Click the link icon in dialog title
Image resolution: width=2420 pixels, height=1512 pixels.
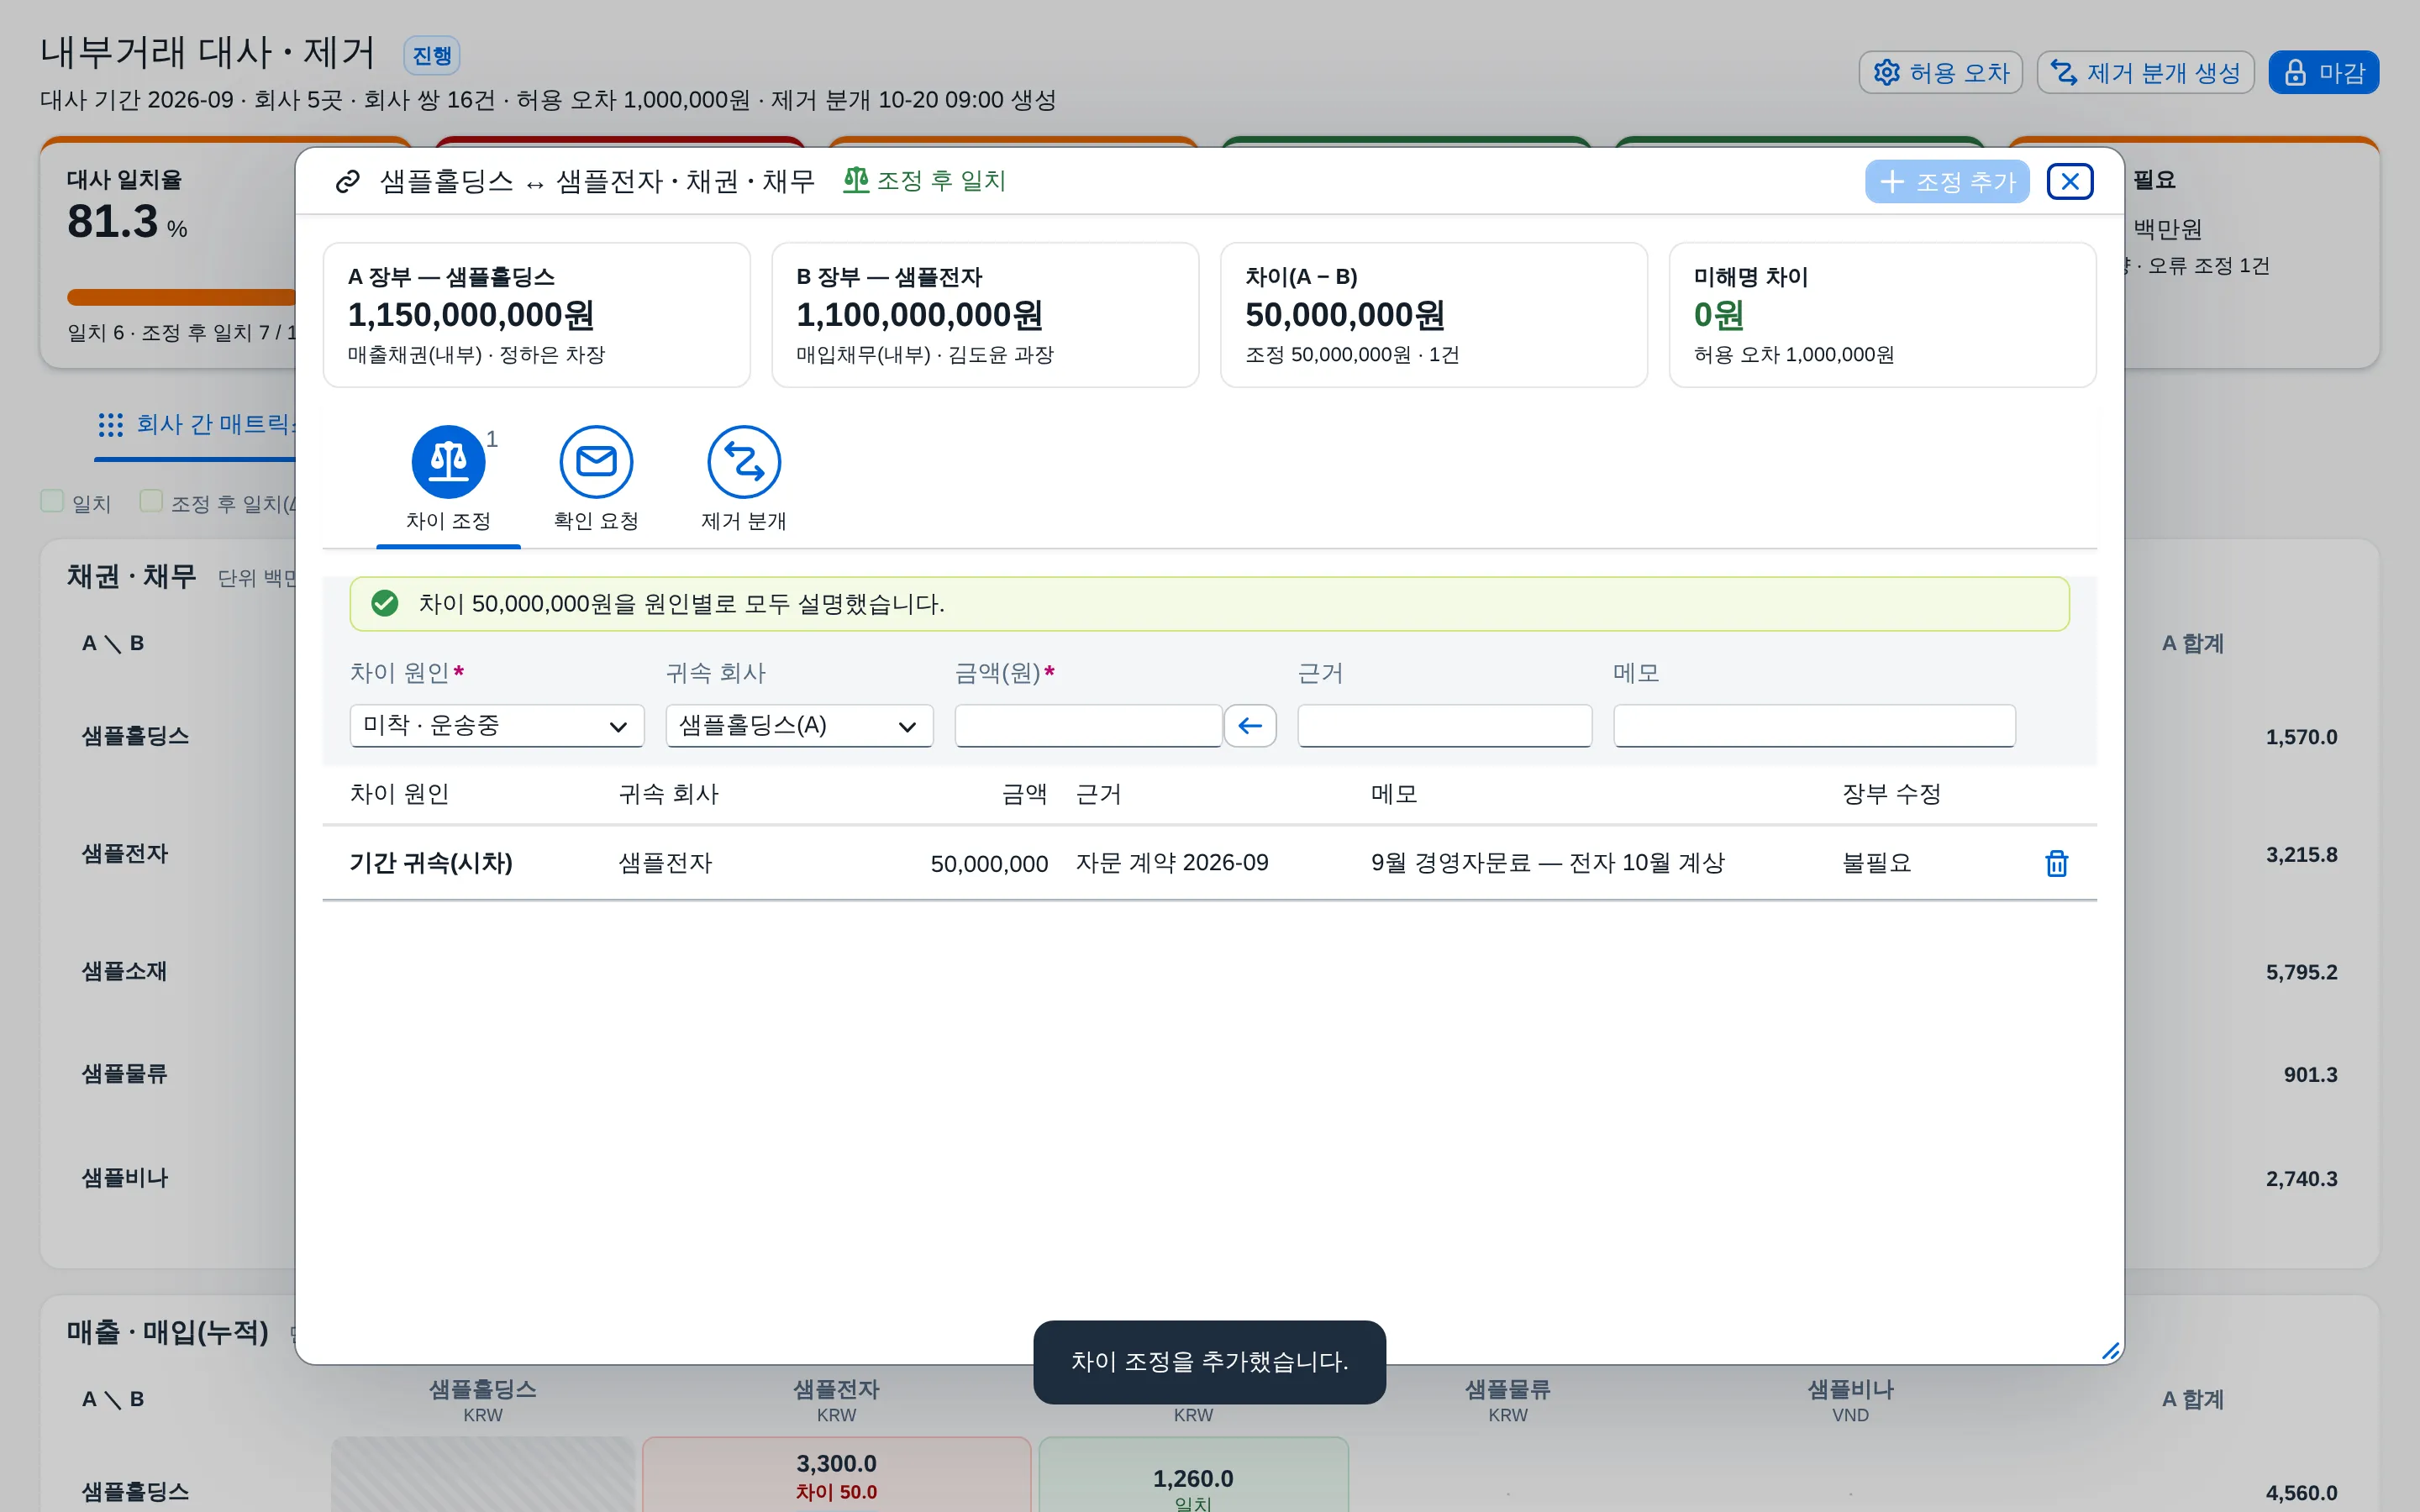click(x=347, y=182)
